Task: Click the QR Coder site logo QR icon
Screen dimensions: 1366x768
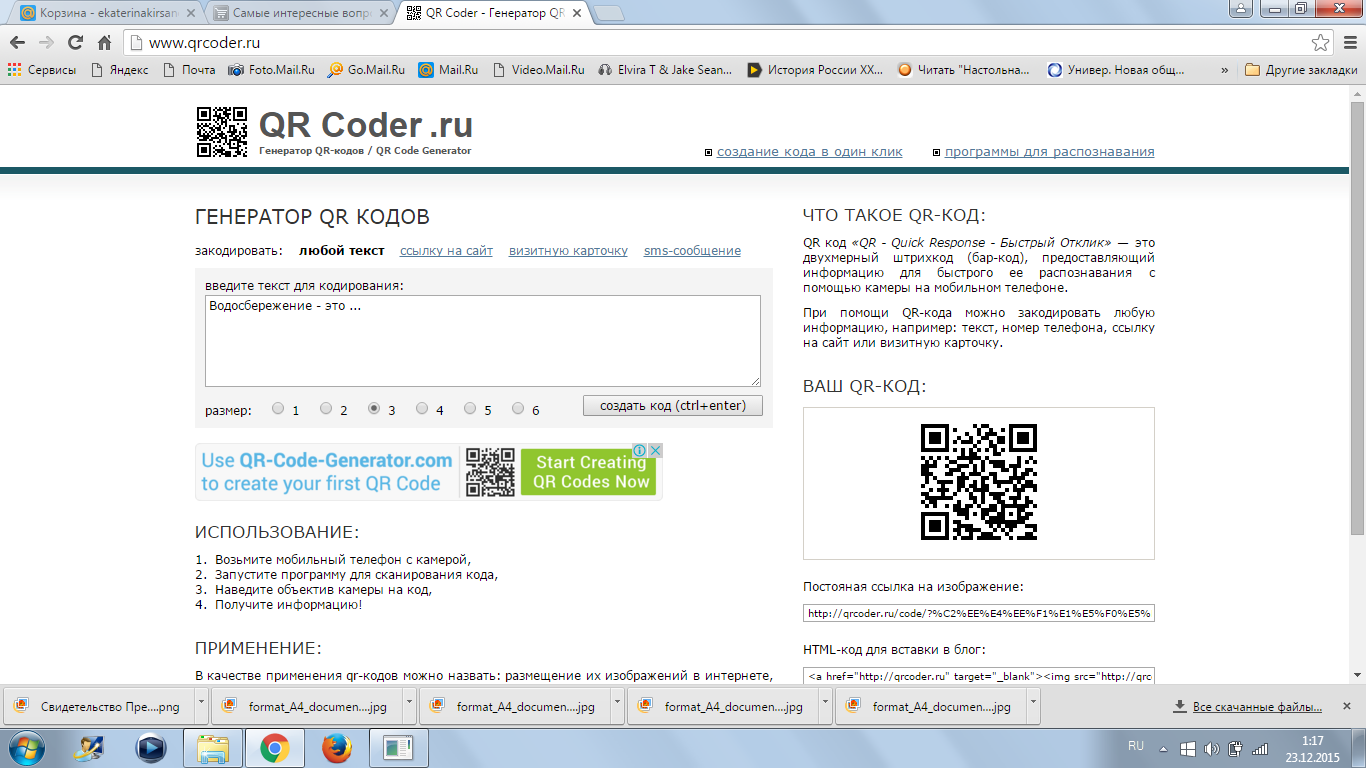Action: click(222, 132)
